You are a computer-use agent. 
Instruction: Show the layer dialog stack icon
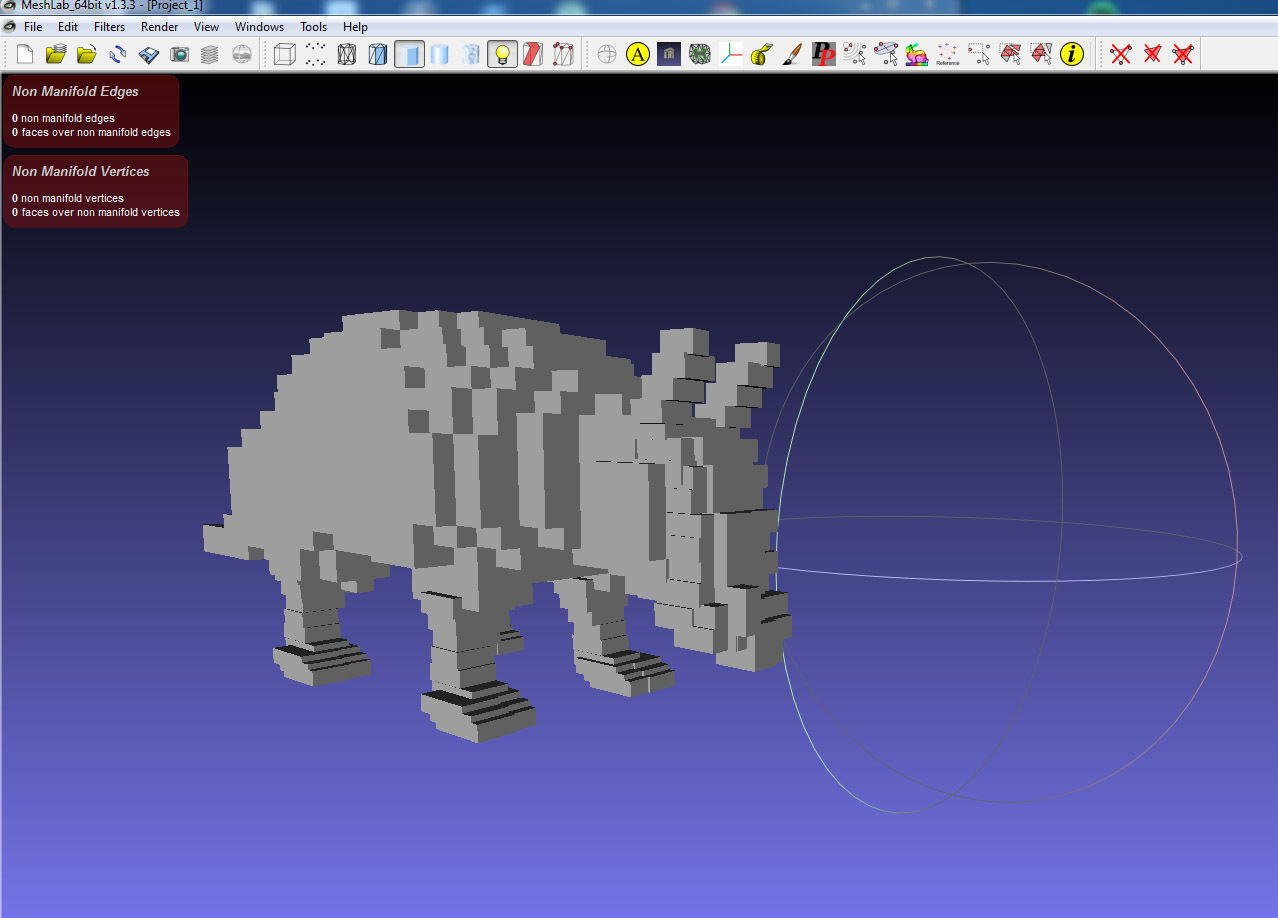210,54
